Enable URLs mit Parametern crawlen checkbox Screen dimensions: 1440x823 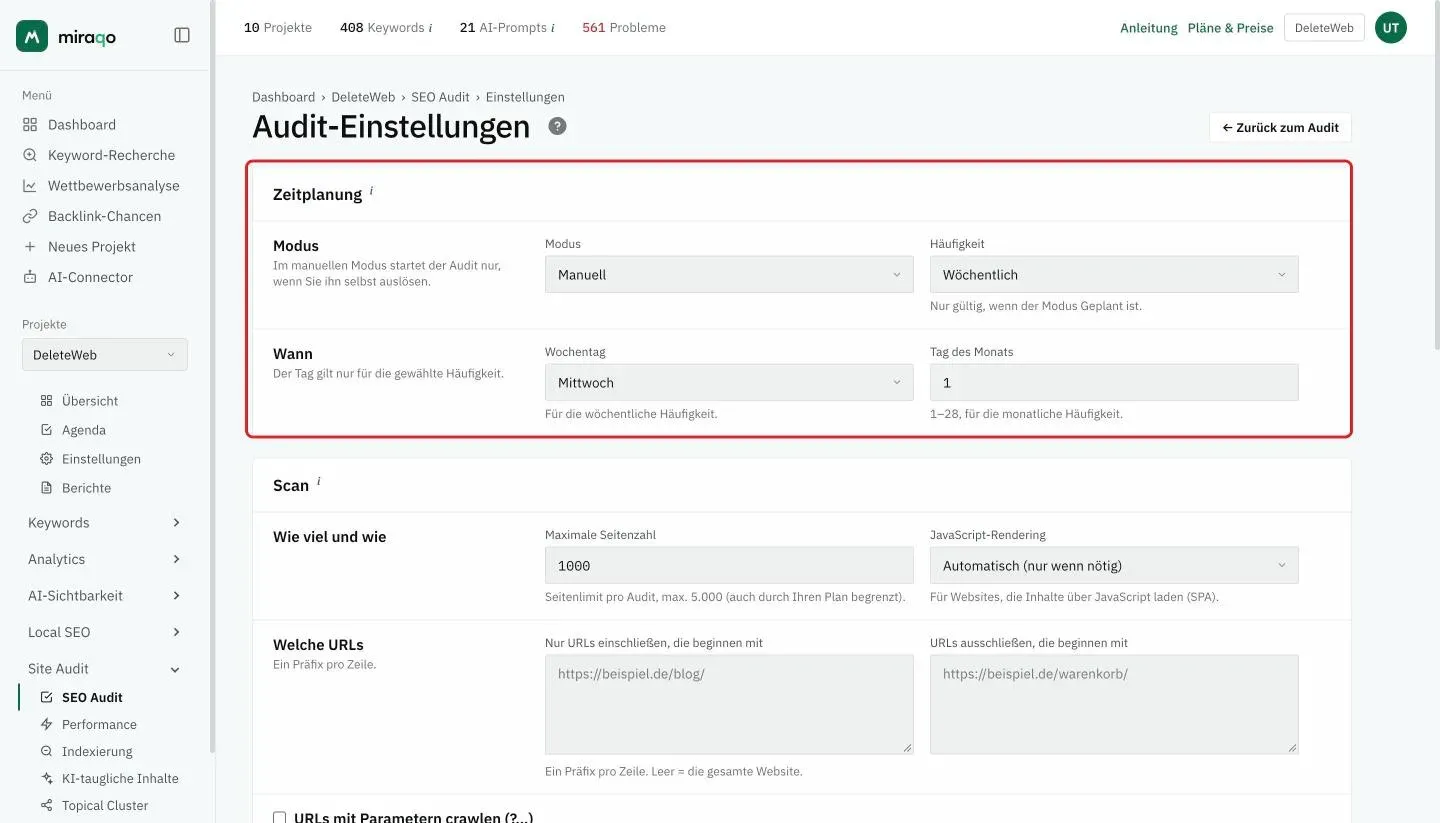[280, 817]
